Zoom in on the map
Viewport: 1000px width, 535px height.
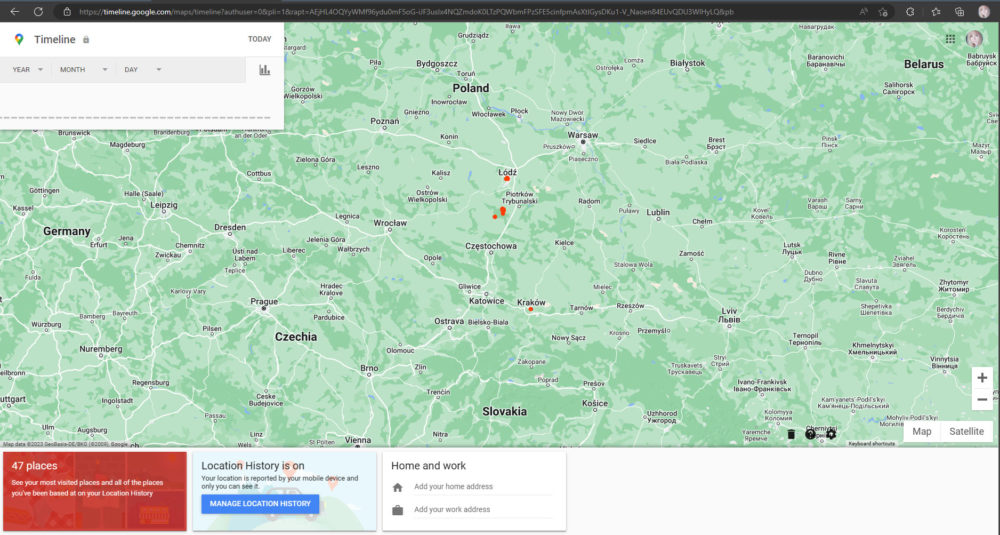coord(982,377)
